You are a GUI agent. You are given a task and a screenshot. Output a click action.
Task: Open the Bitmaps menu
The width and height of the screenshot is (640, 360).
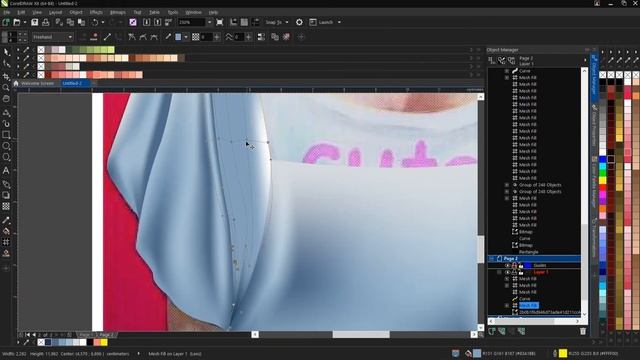(x=118, y=12)
